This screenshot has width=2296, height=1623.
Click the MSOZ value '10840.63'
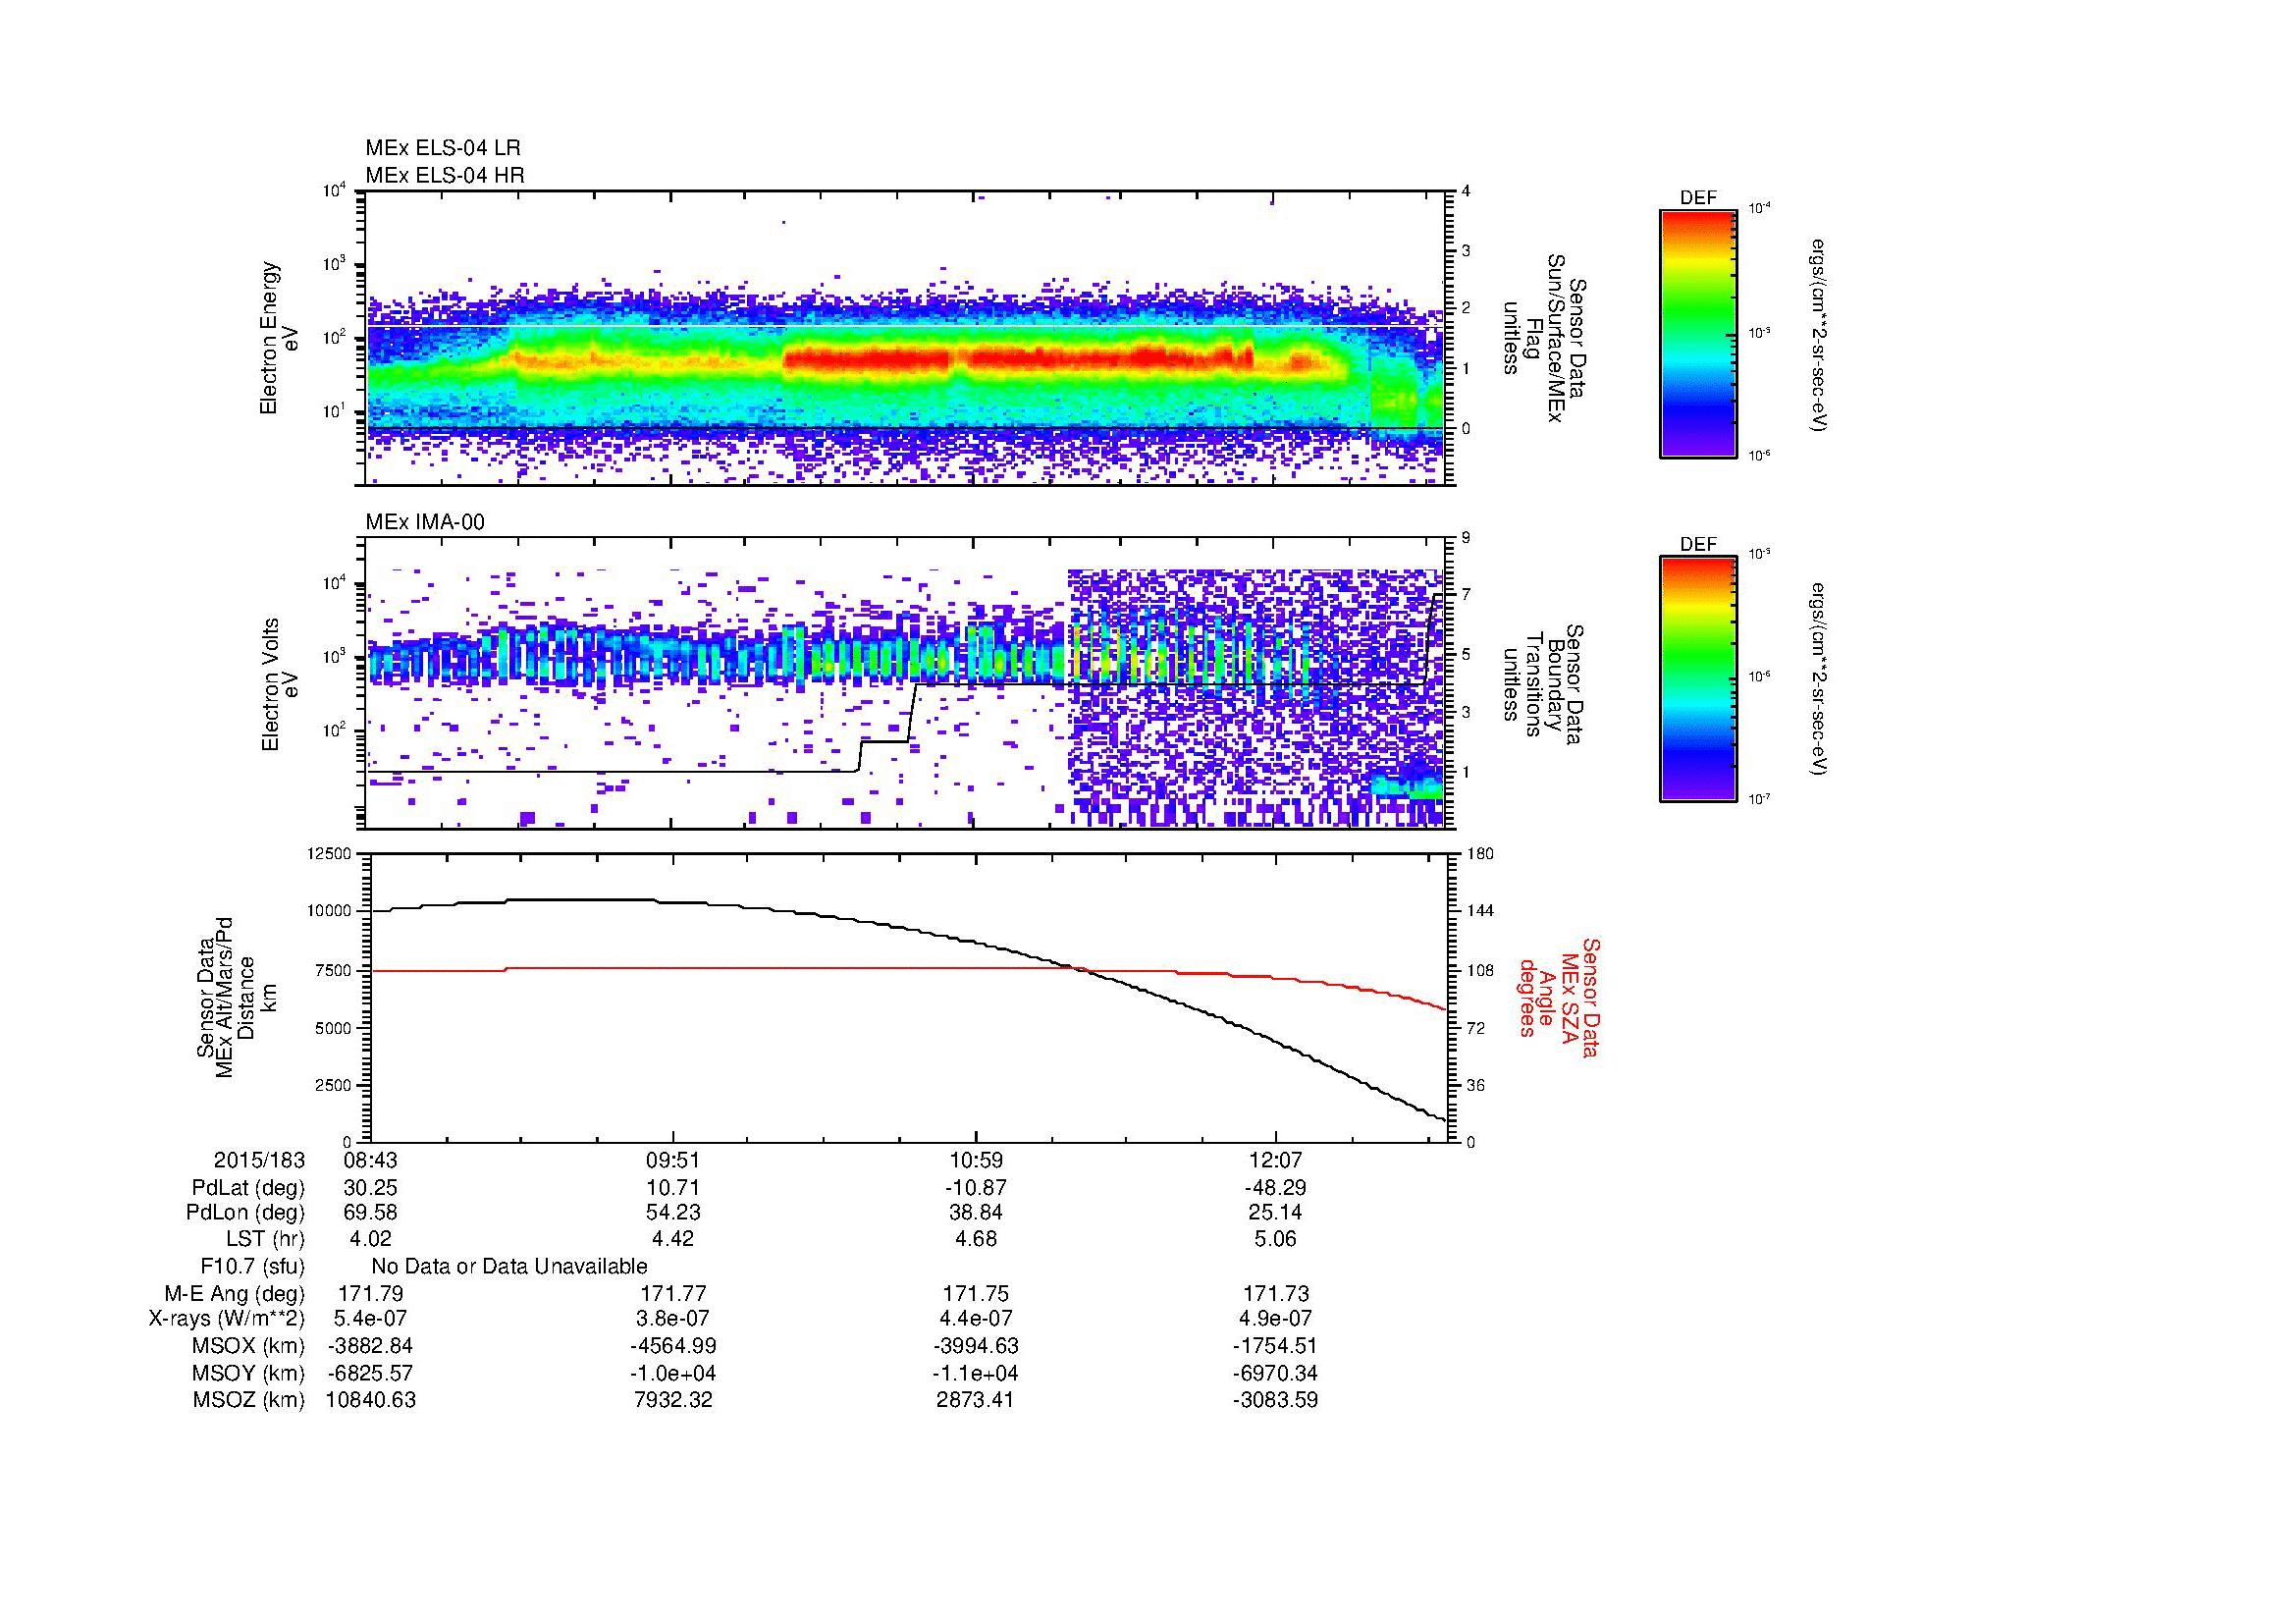pos(371,1401)
